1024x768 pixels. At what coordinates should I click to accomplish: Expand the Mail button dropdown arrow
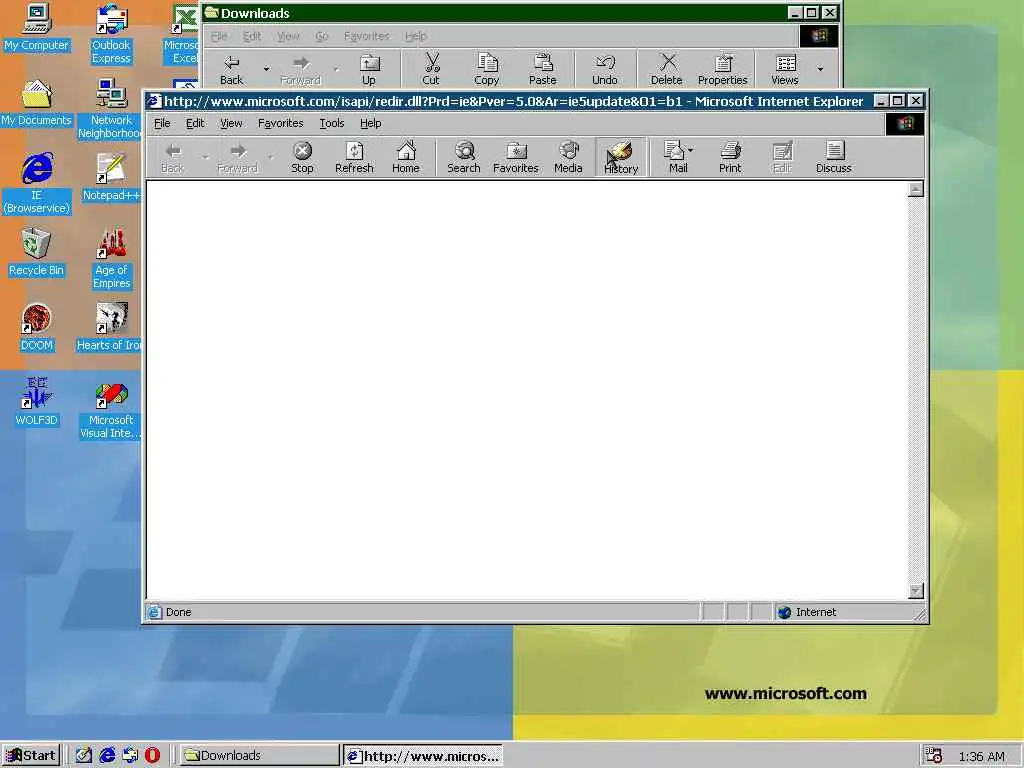pyautogui.click(x=691, y=150)
